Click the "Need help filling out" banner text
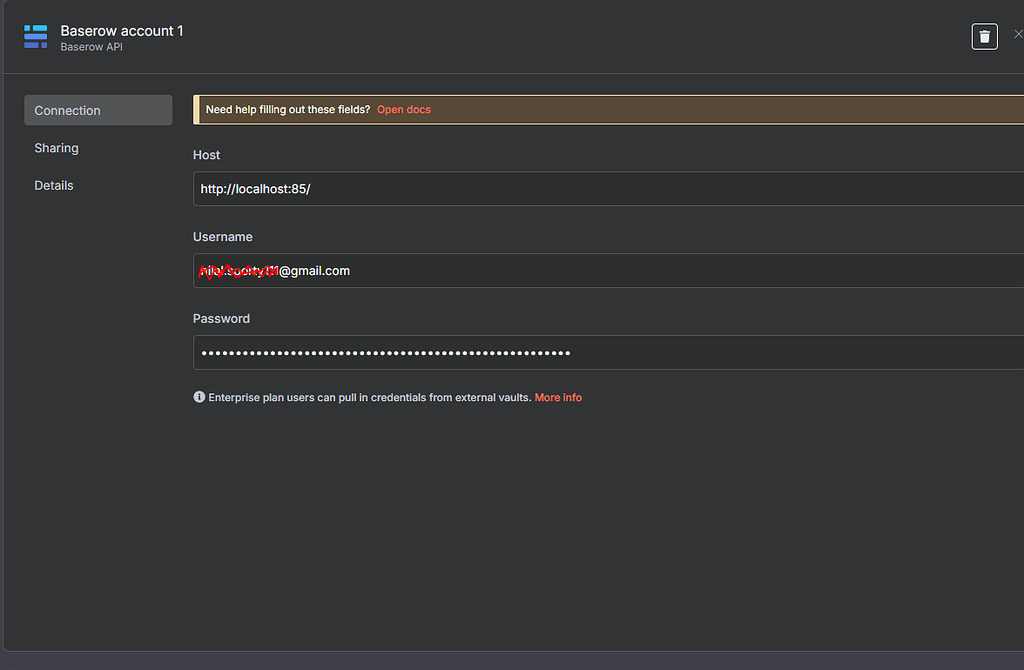Image resolution: width=1024 pixels, height=670 pixels. pyautogui.click(x=288, y=110)
